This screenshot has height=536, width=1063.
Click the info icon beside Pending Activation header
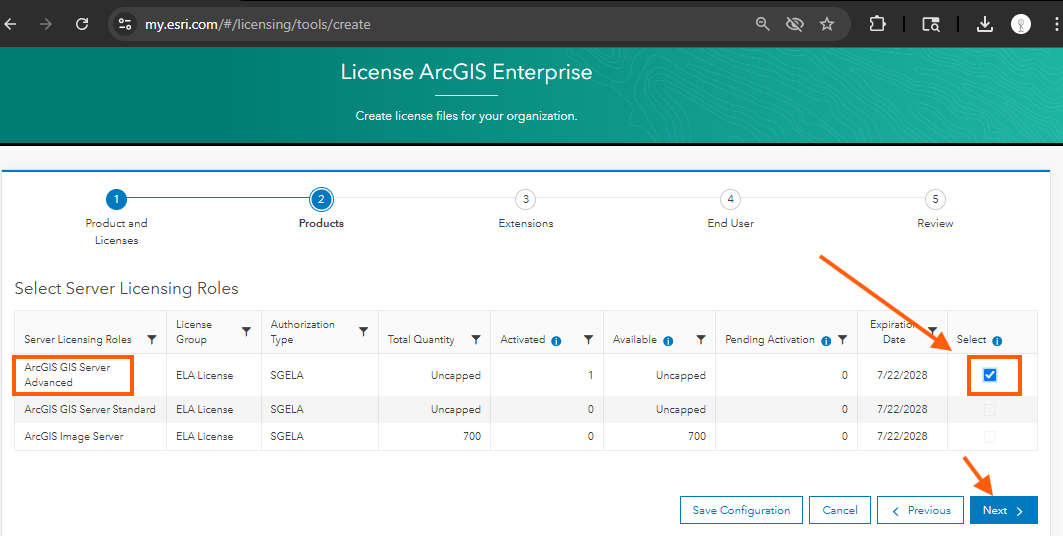(x=826, y=340)
